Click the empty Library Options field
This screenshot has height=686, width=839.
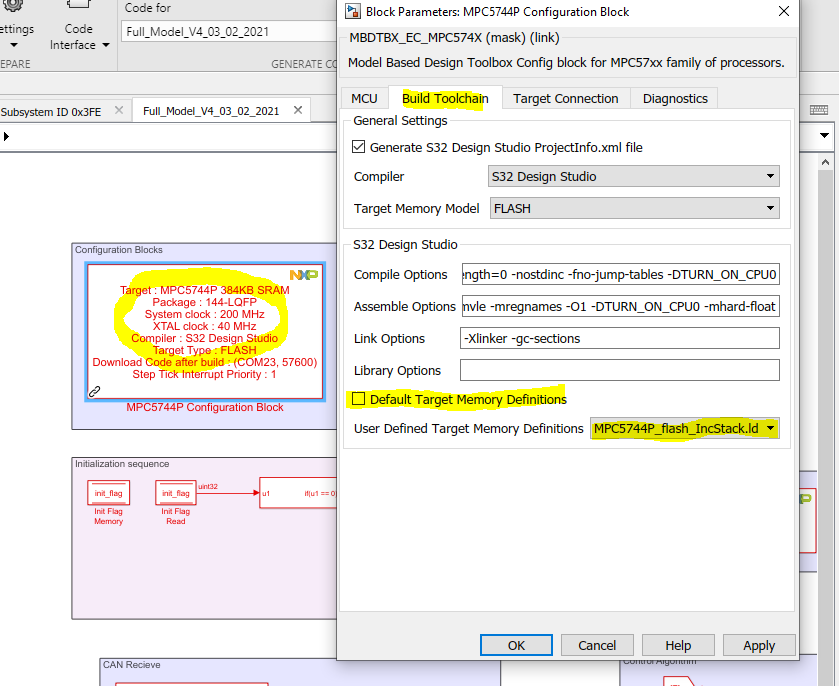620,370
